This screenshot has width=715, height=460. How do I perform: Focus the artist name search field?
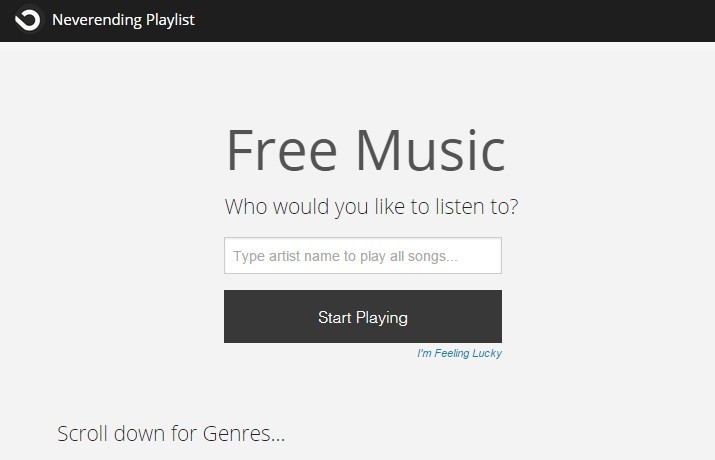pos(362,256)
